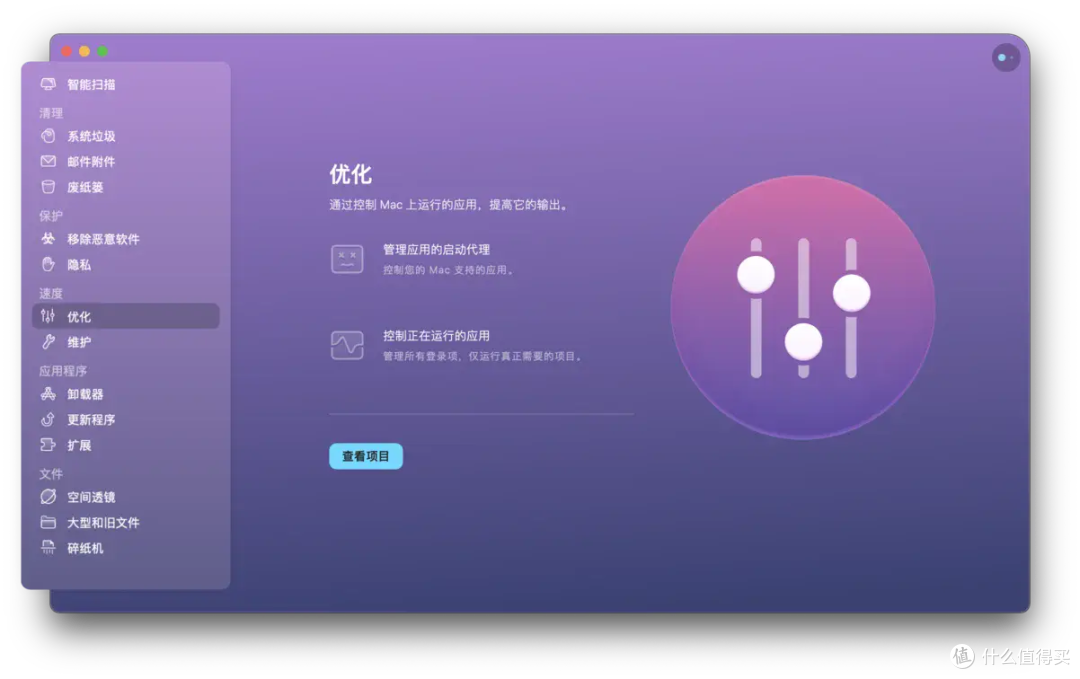Click the 移除恶意软件 biohazard icon
Screen dimensions: 1080x679
pos(48,238)
